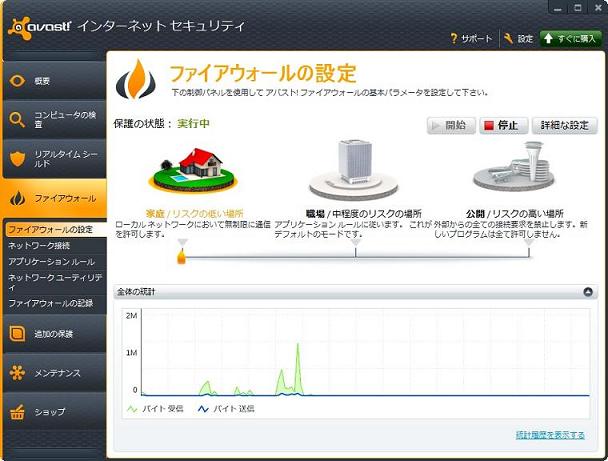Click the 開始 button
608x461 pixels.
(x=451, y=125)
